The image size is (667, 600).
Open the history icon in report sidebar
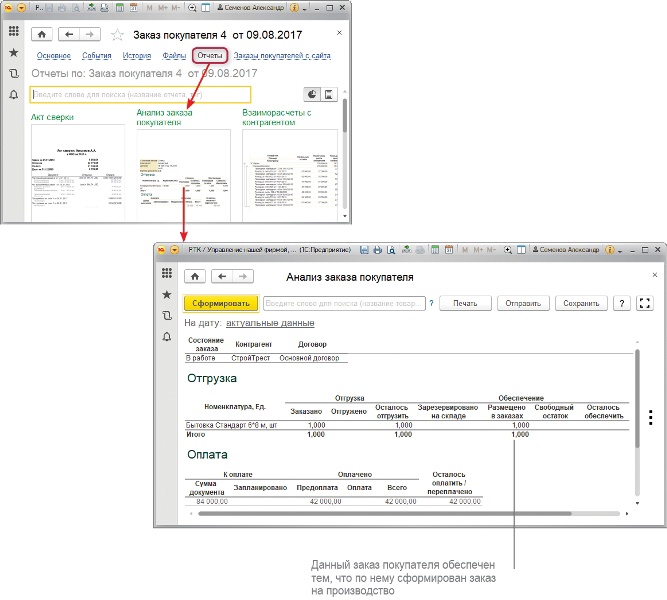click(167, 315)
